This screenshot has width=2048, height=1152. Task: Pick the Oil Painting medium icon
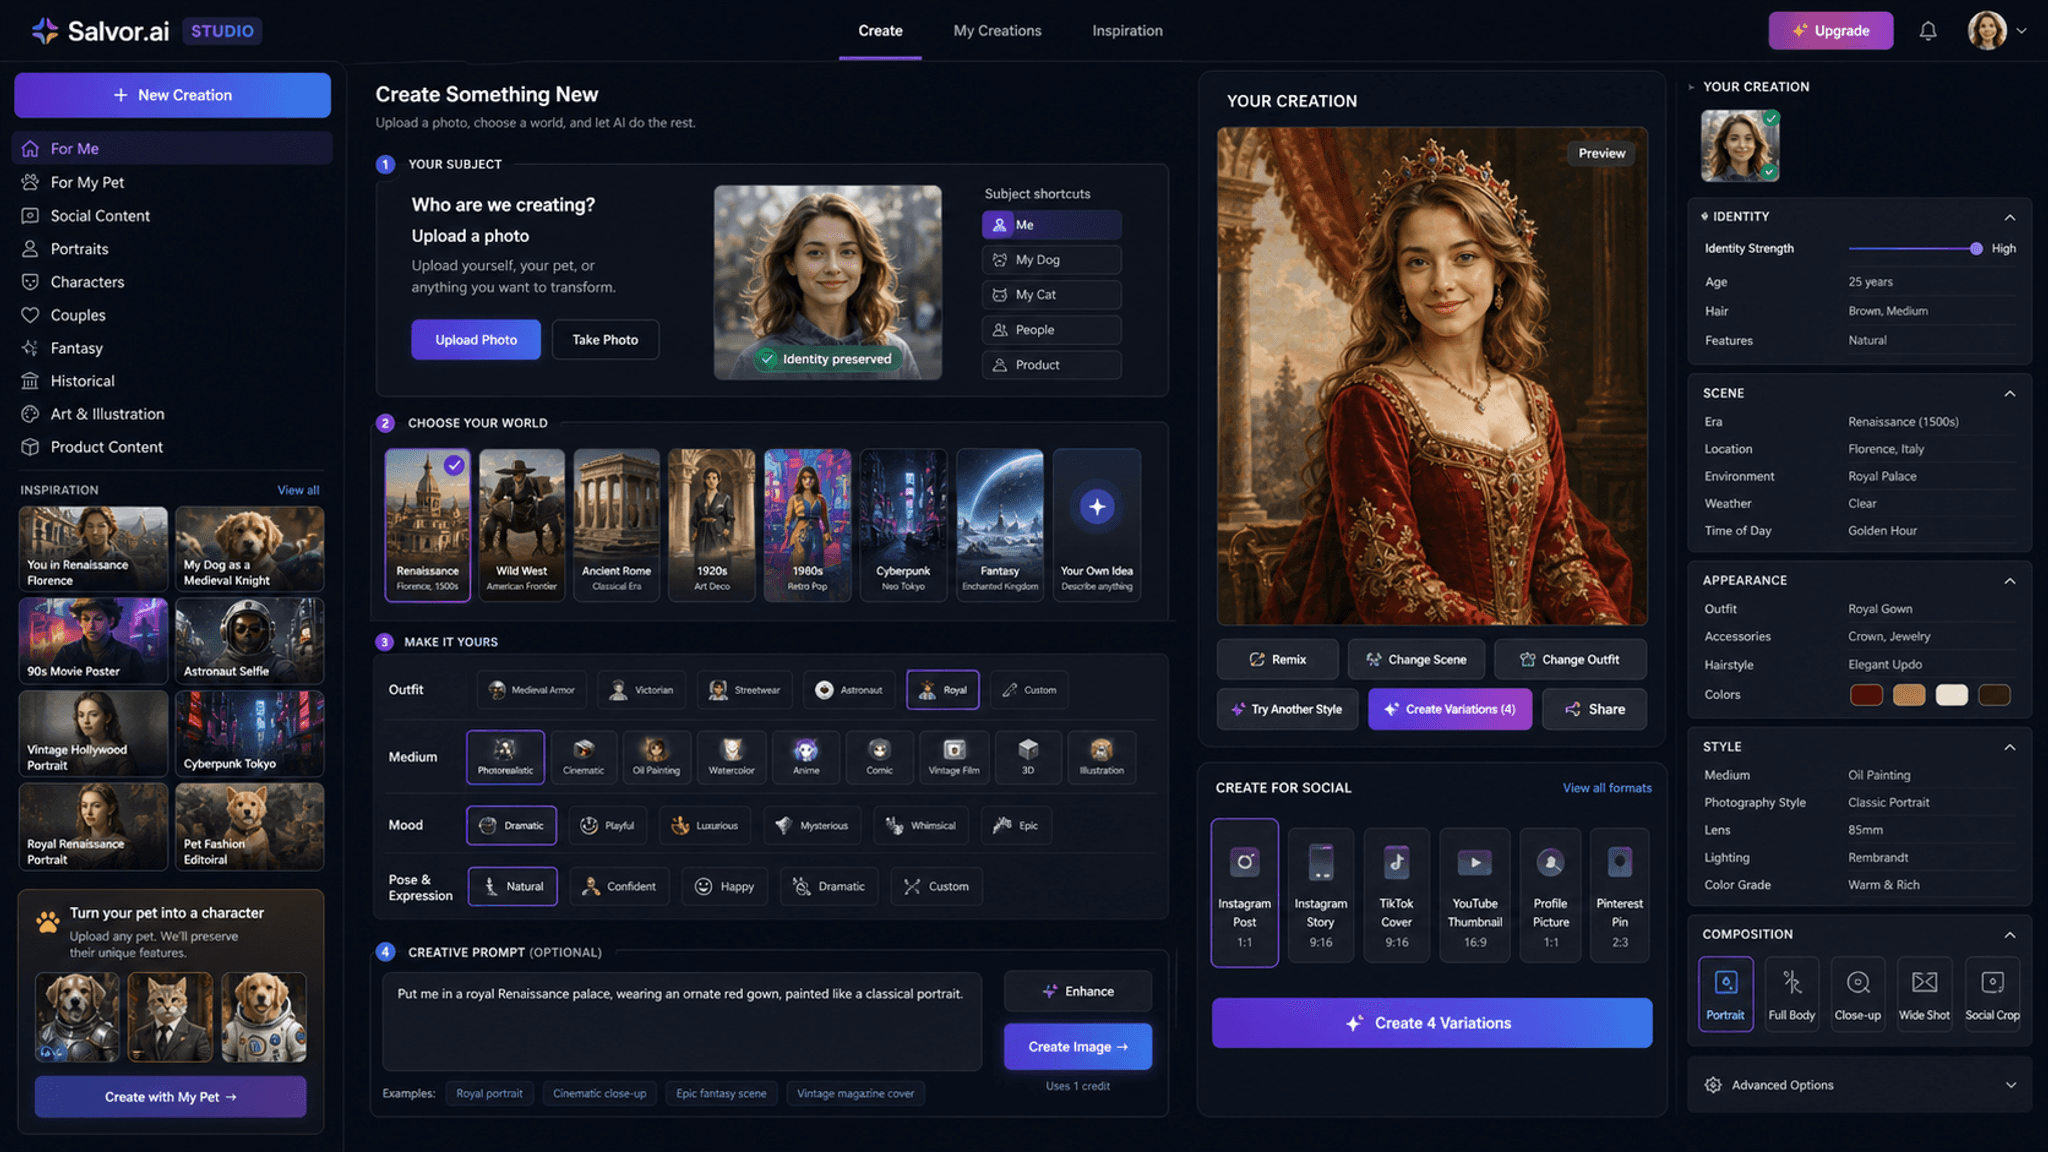coord(656,749)
